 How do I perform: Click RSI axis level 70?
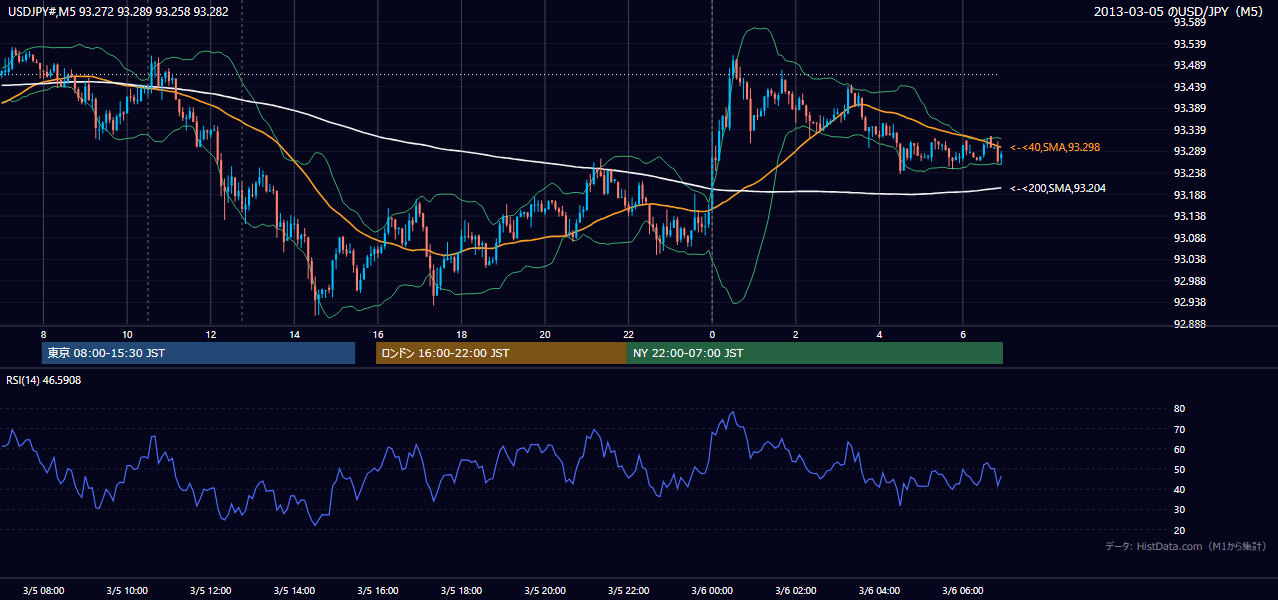click(1179, 429)
